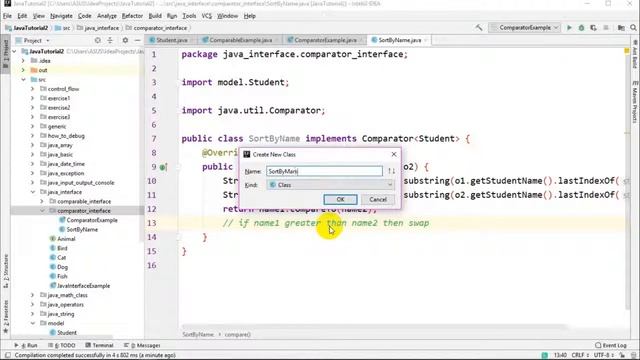Open the Kind dropdown in dialog
This screenshot has height=360, width=640.
(x=330, y=185)
